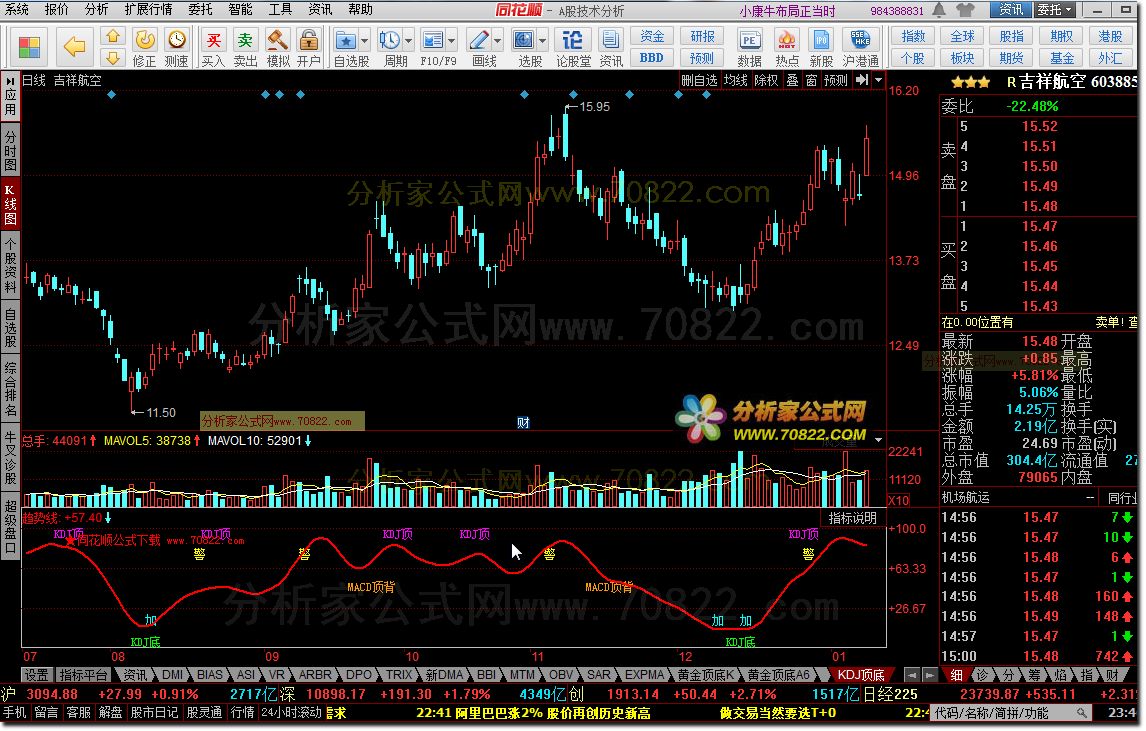1146x731 pixels.
Task: Toggle 预测 forecast on chart header
Action: point(835,80)
